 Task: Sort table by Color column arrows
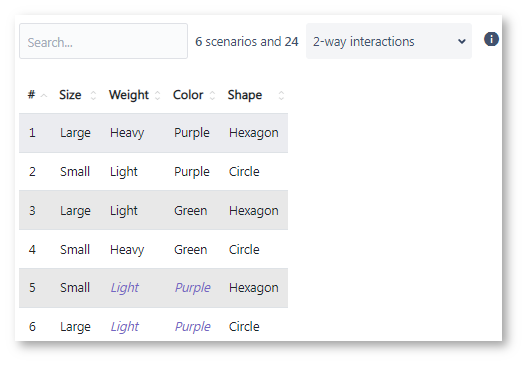(x=212, y=95)
